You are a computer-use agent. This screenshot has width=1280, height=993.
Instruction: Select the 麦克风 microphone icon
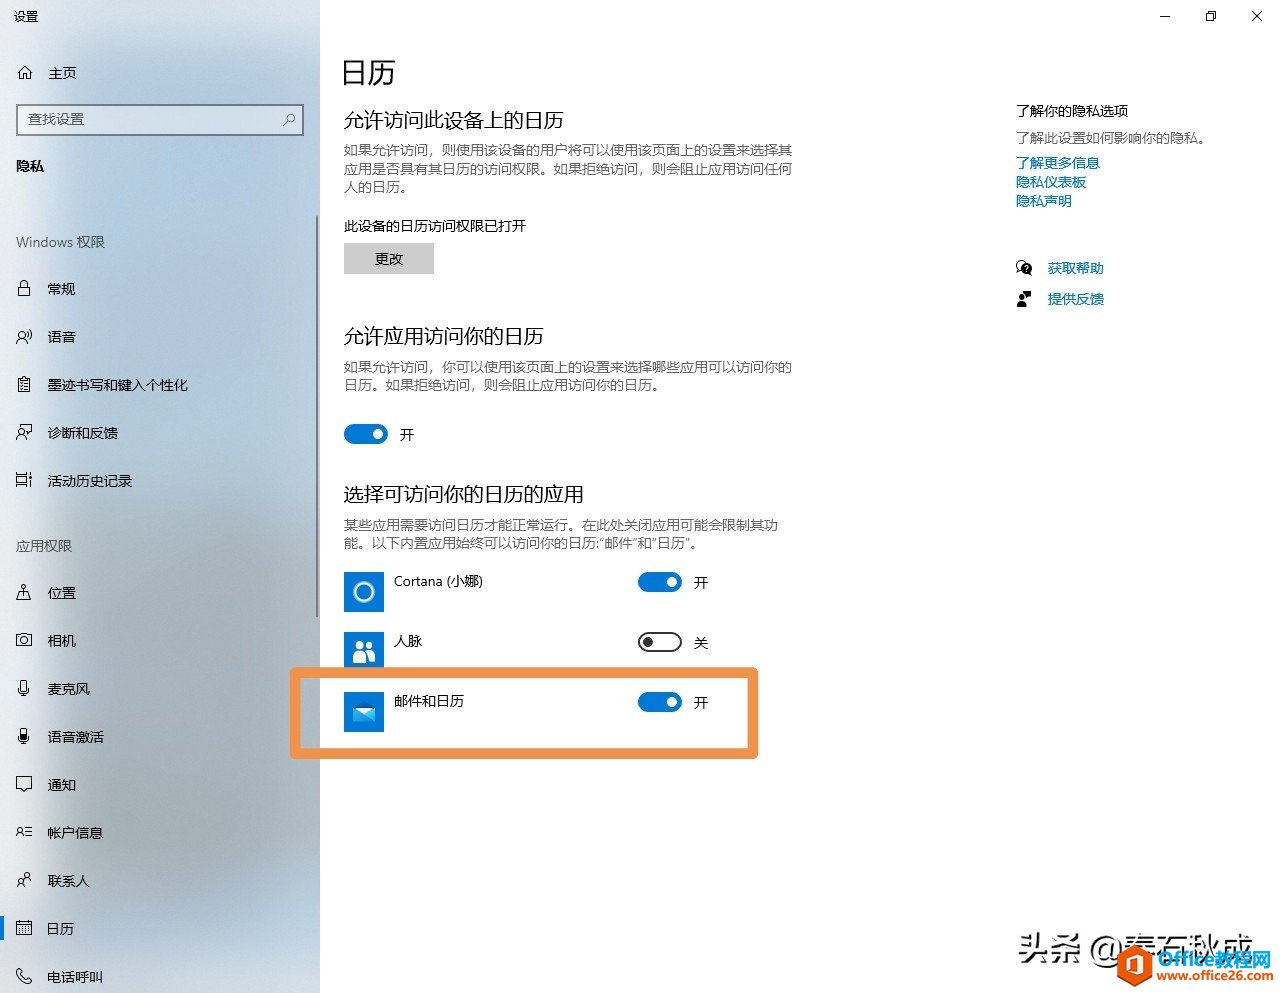[x=24, y=688]
